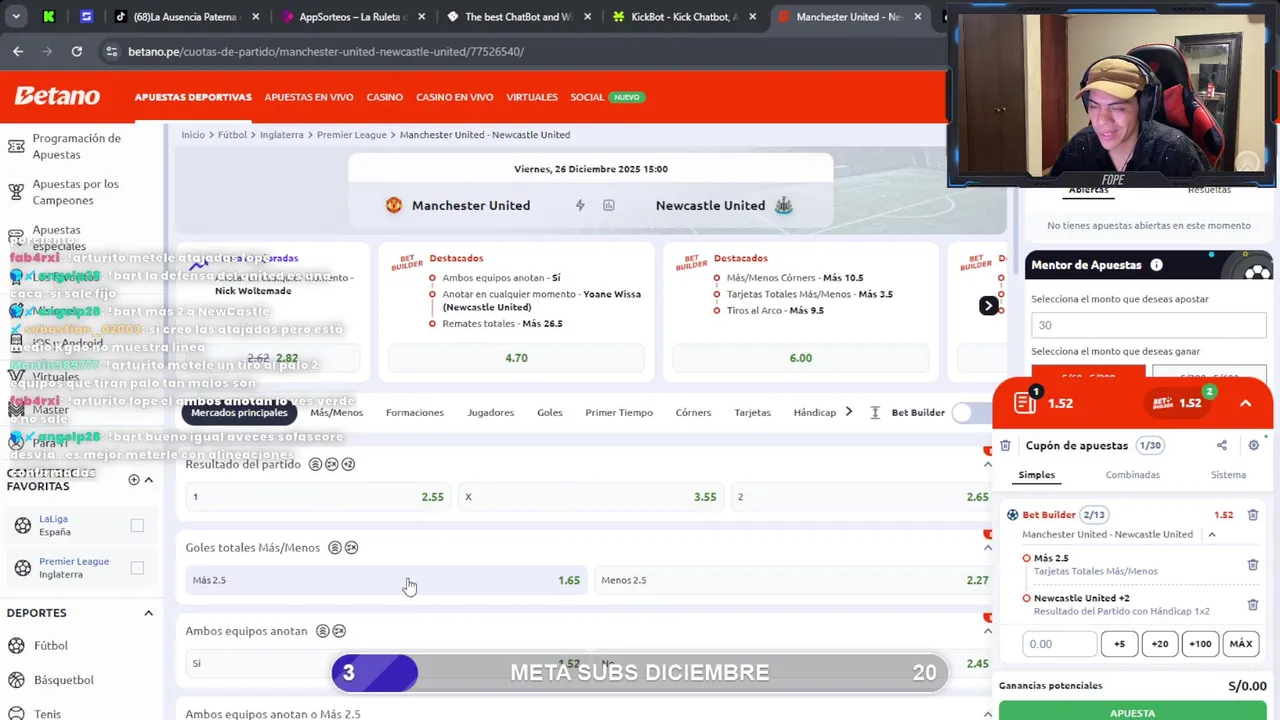
Task: Switch to Kick browser tab with K icon
Action: [48, 17]
